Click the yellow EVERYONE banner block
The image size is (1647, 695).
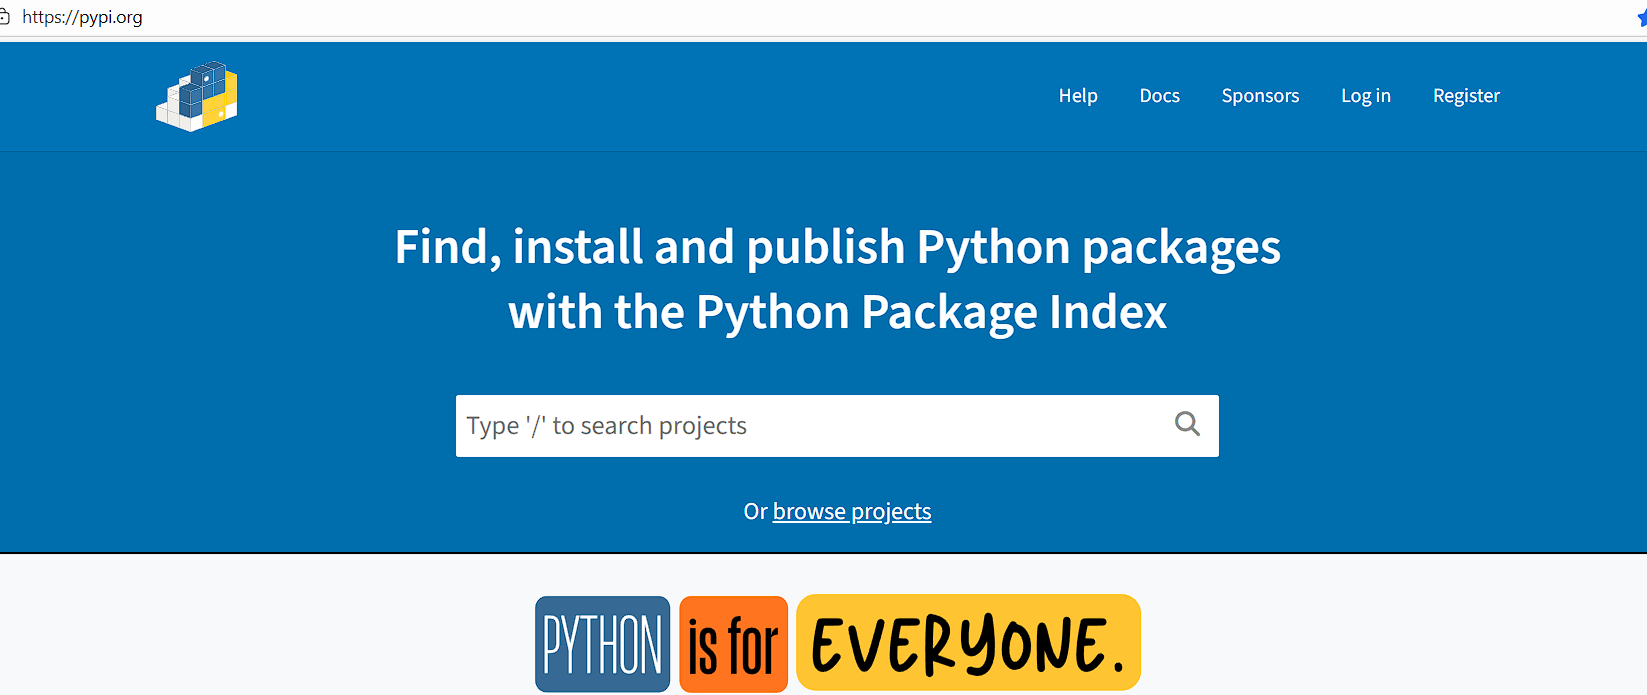968,642
